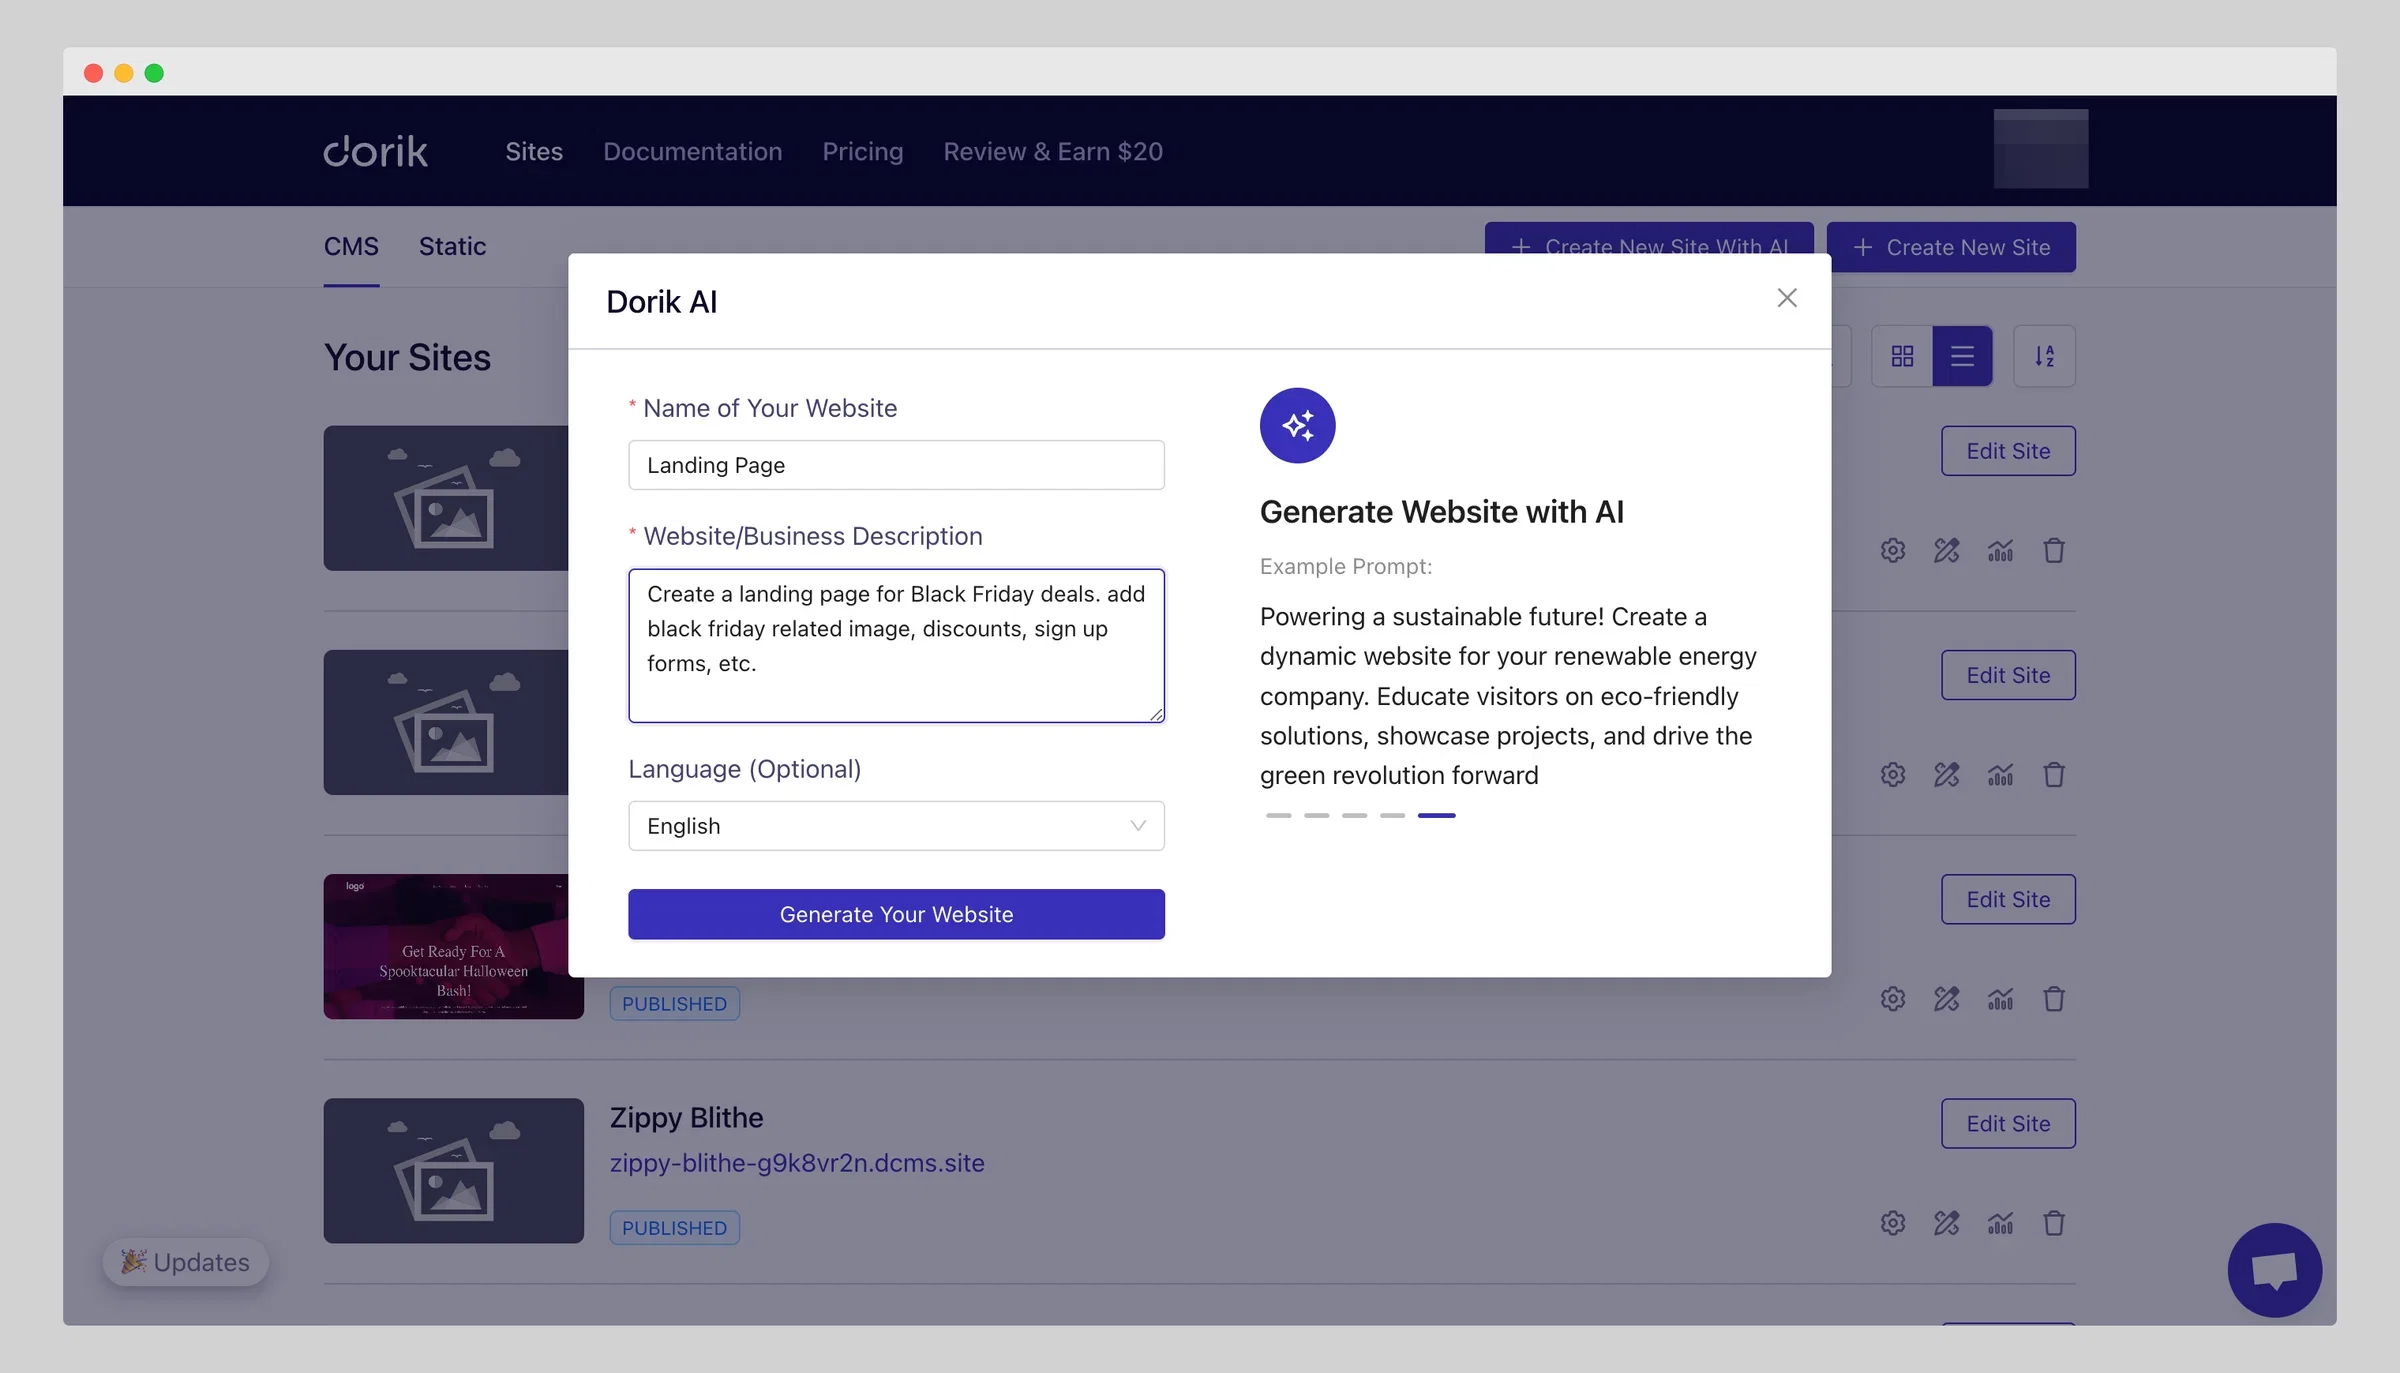Click the AI sparkle icon in the dialog

pos(1297,425)
